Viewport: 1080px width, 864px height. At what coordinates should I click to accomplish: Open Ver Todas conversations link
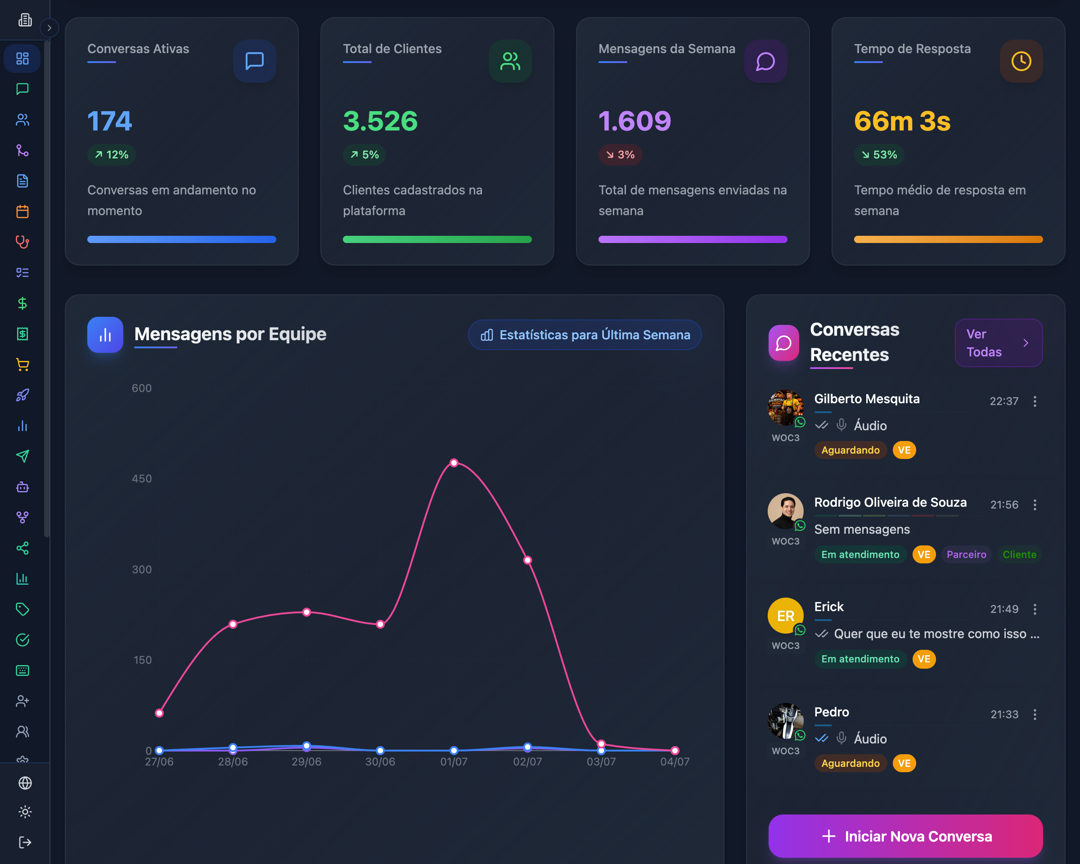tap(998, 342)
